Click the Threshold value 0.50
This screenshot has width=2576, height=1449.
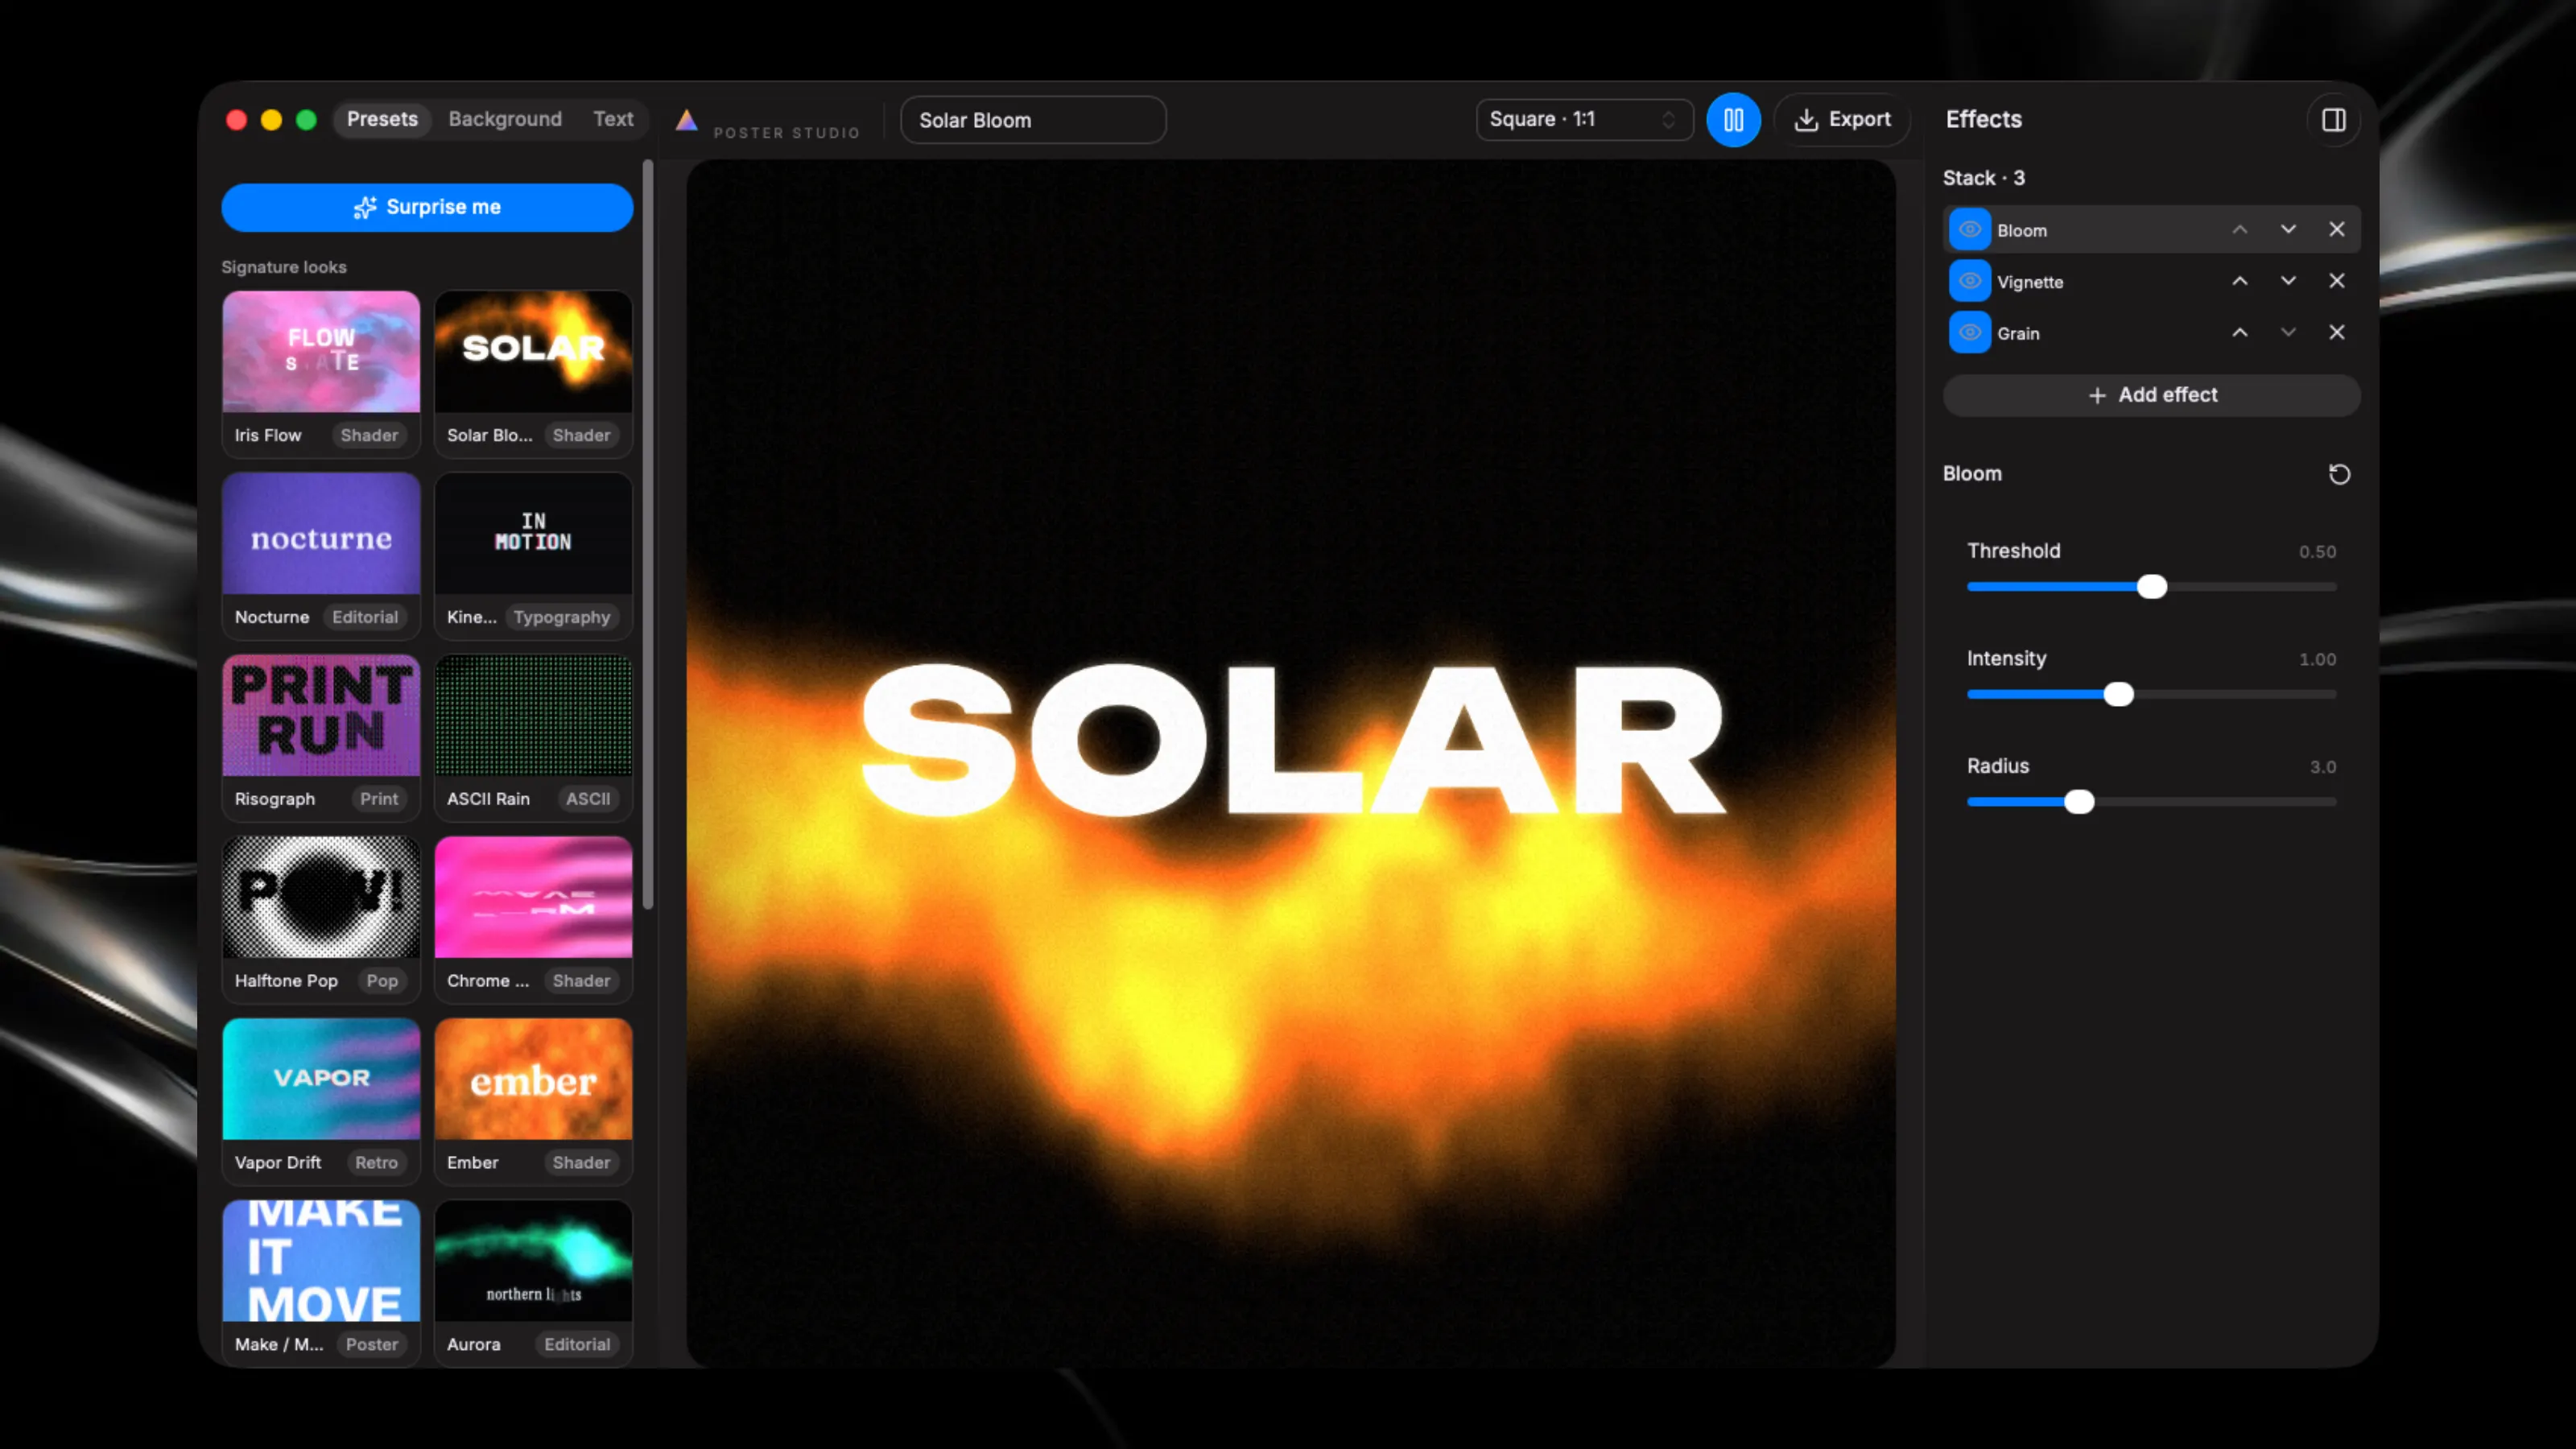(x=2317, y=552)
